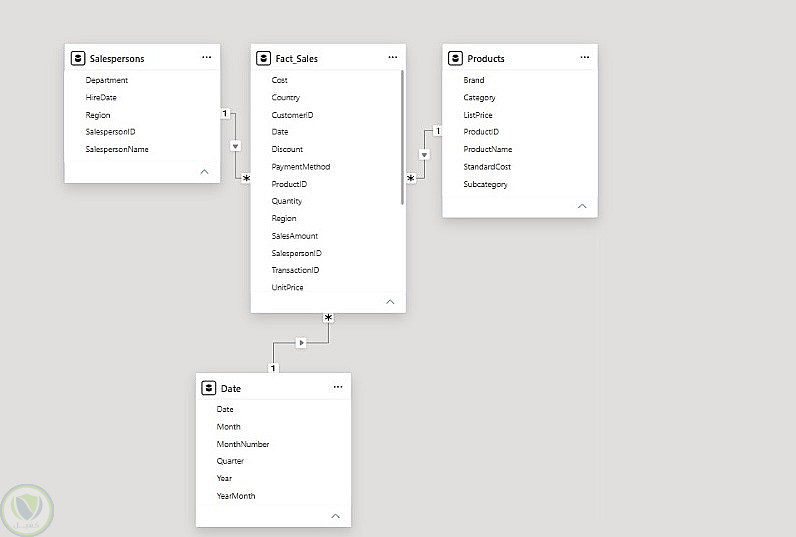This screenshot has width=796, height=537.
Task: Select the SalespersonID field in Salespersons
Action: coord(110,132)
